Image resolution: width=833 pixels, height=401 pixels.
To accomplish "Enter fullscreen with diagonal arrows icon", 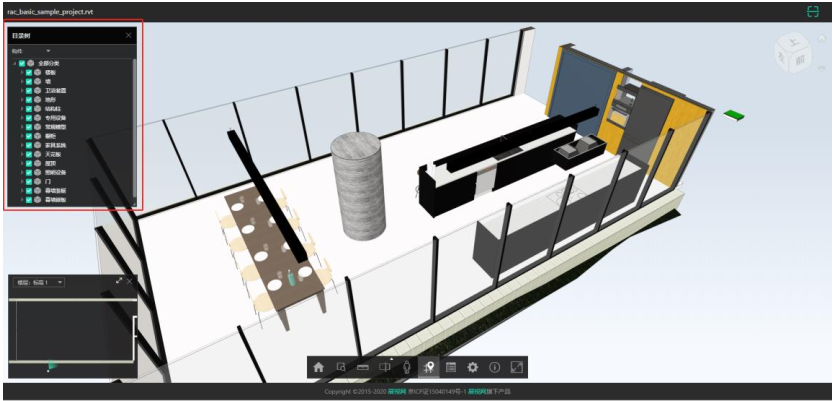I will coord(516,367).
